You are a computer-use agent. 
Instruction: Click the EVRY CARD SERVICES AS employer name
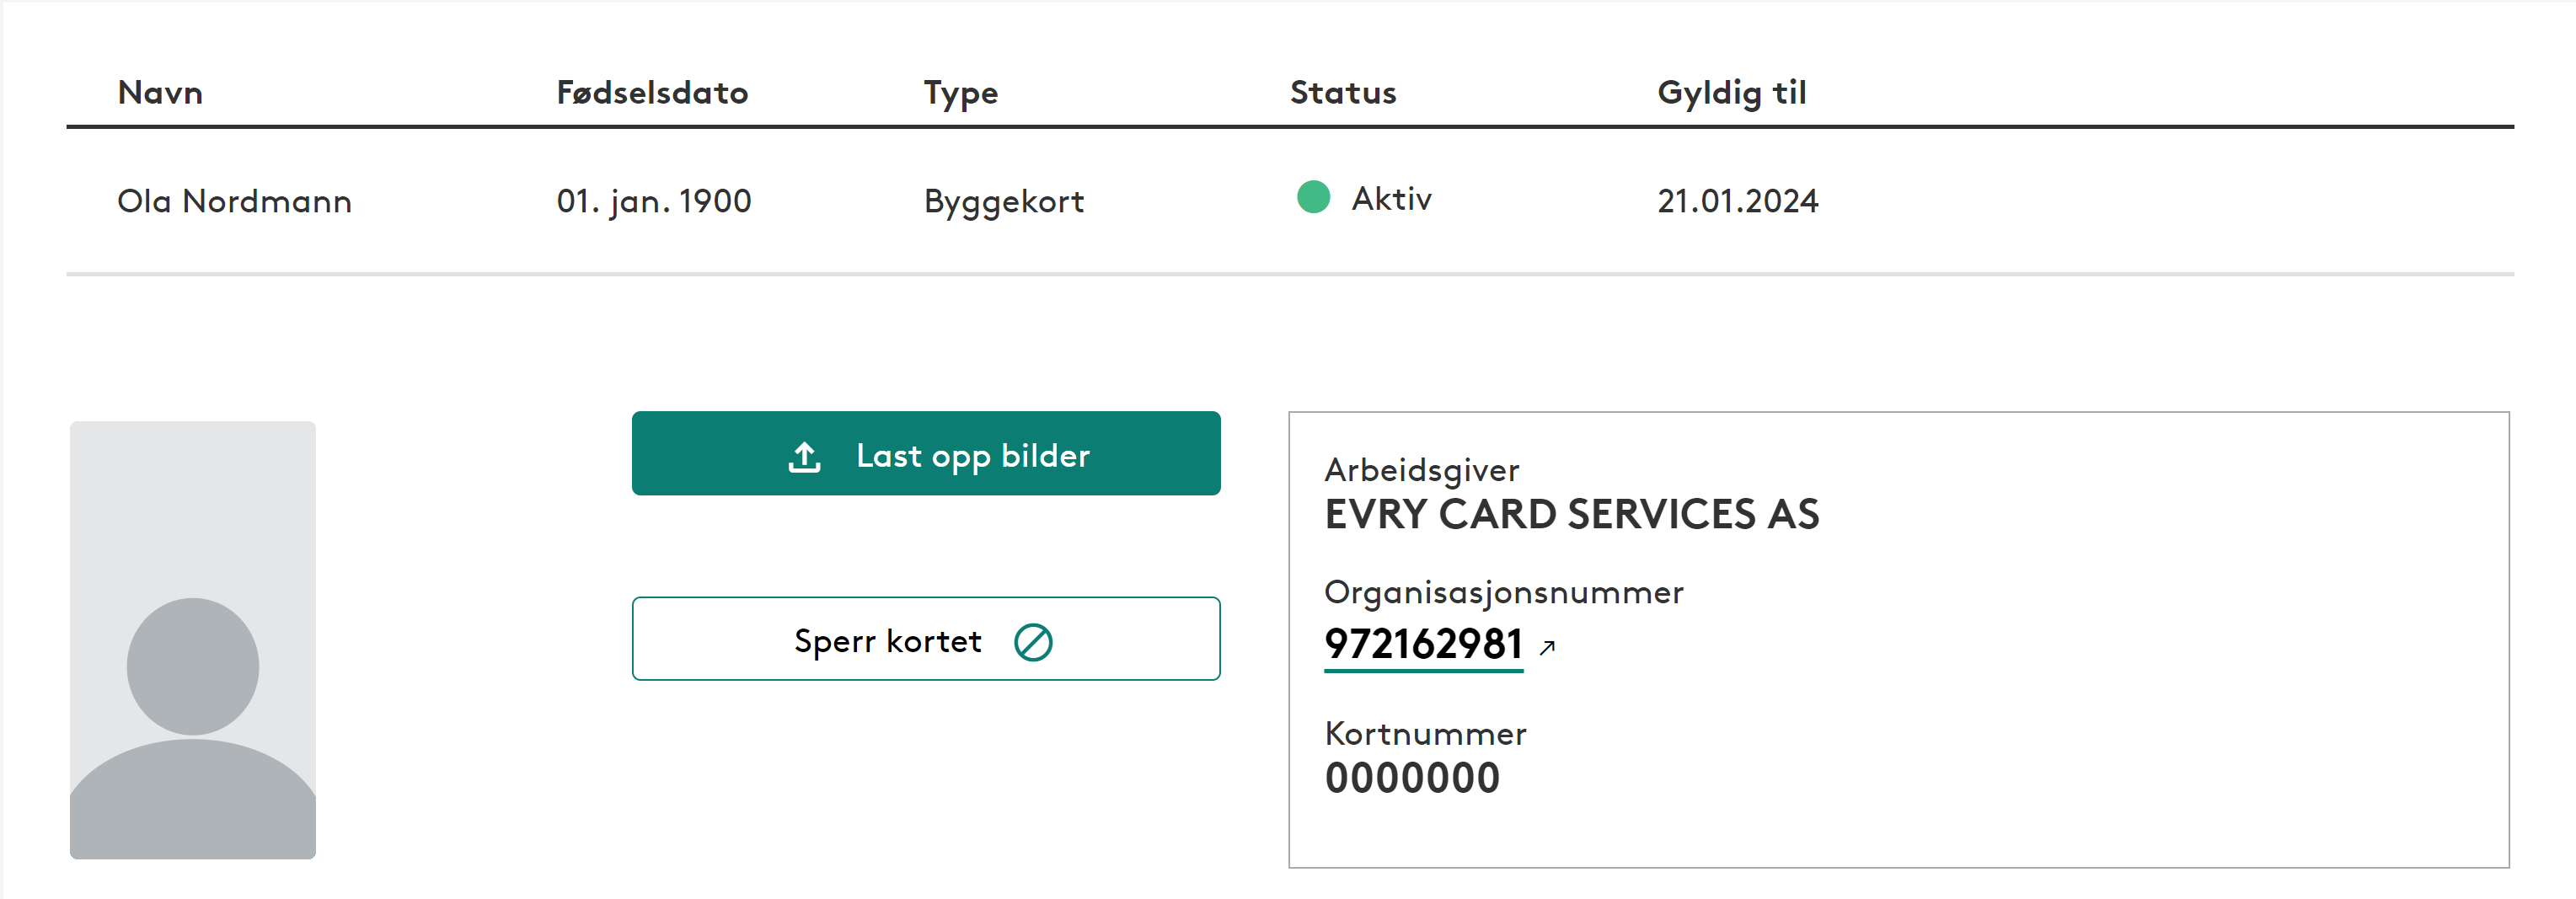click(1571, 514)
